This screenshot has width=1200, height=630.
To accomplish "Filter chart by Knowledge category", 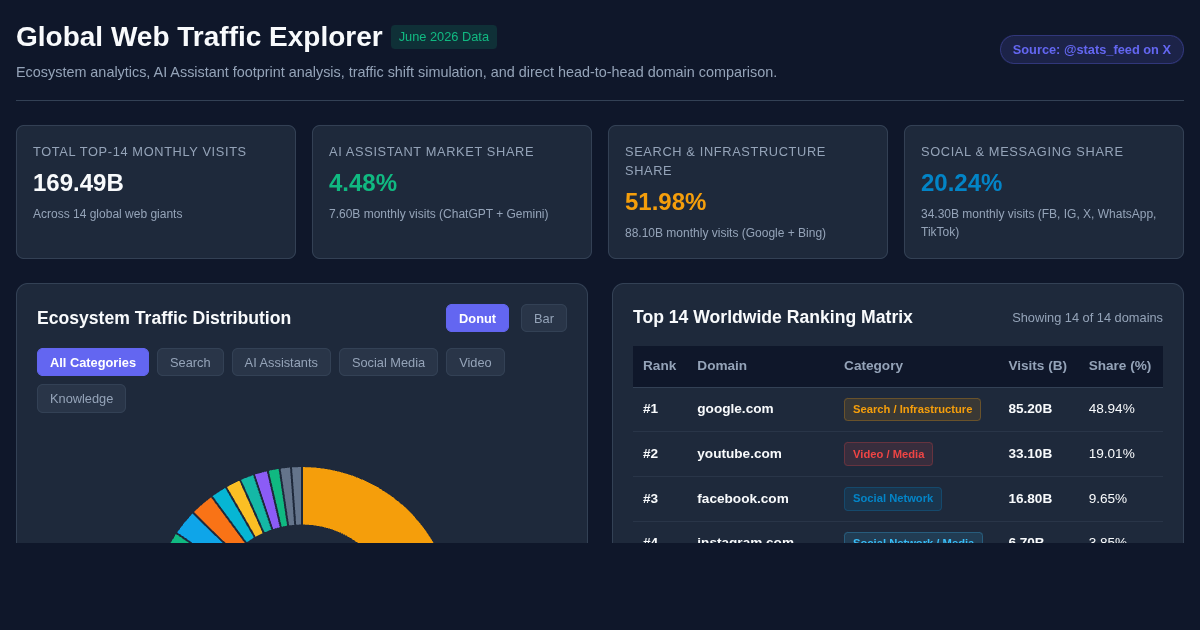I will coord(81,398).
